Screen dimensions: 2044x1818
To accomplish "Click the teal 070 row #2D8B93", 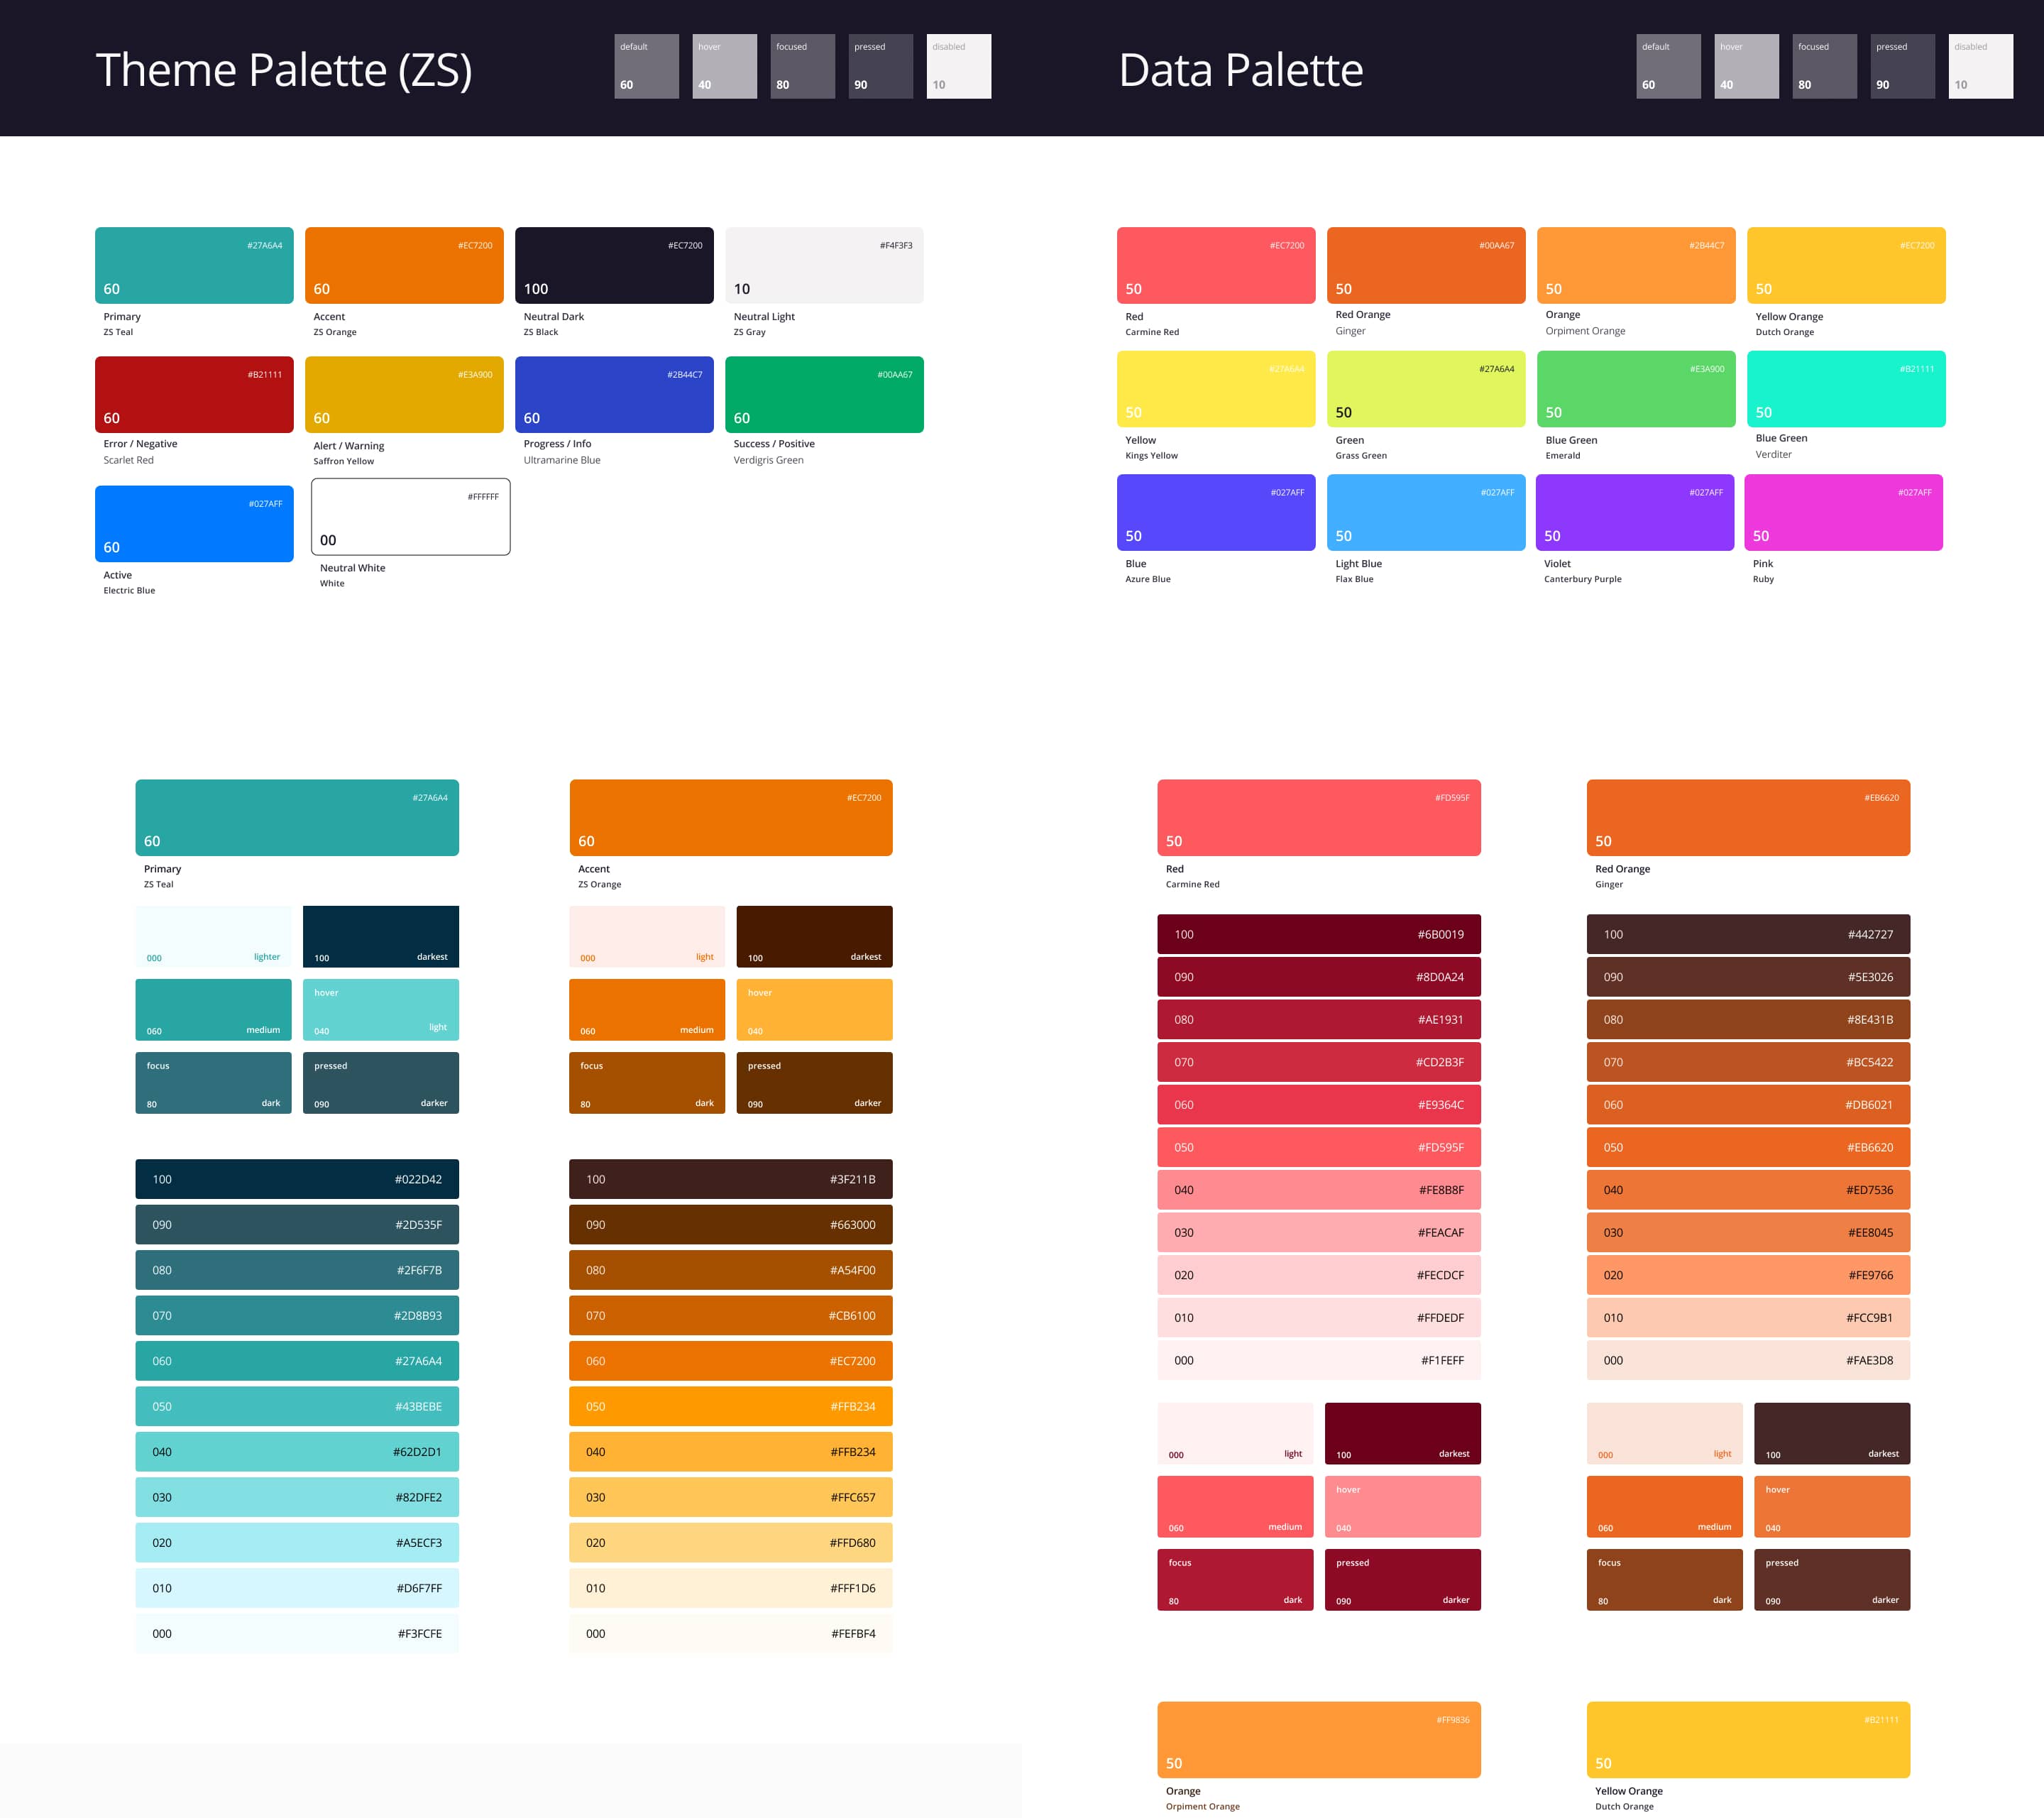I will [x=297, y=1315].
